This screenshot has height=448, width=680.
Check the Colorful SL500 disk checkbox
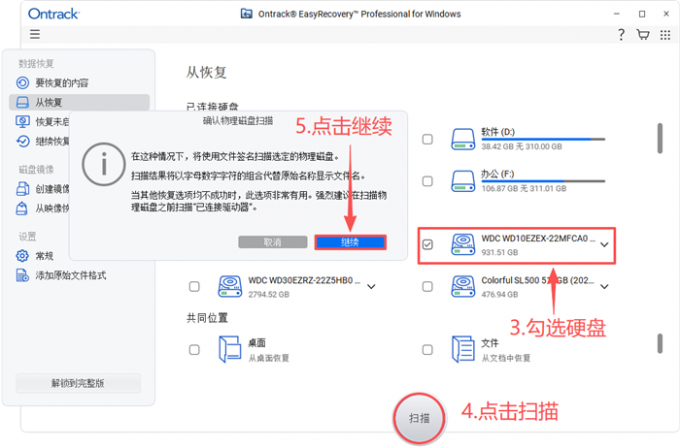pos(428,287)
